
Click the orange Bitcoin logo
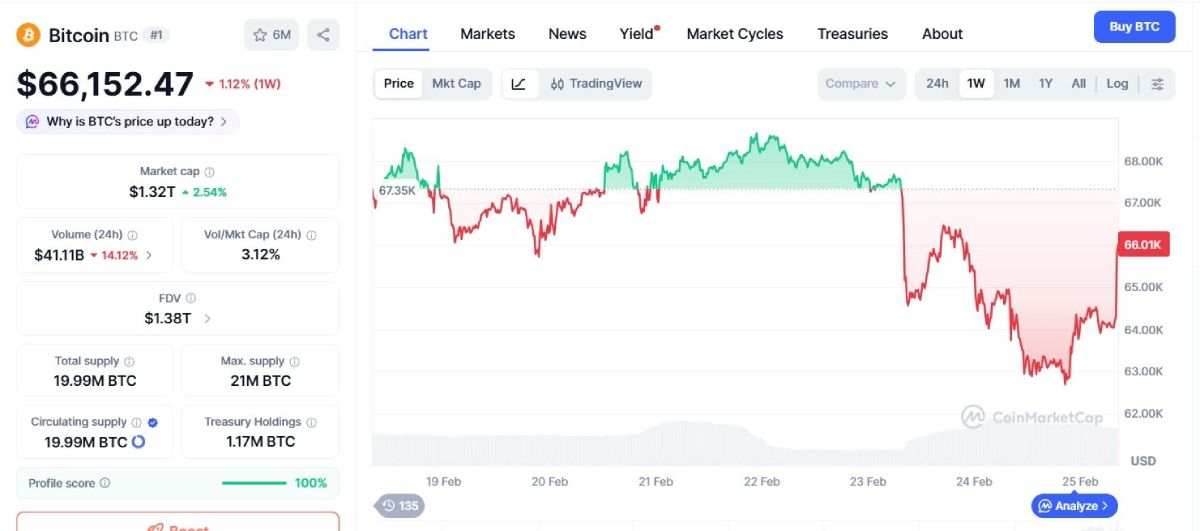pyautogui.click(x=28, y=35)
